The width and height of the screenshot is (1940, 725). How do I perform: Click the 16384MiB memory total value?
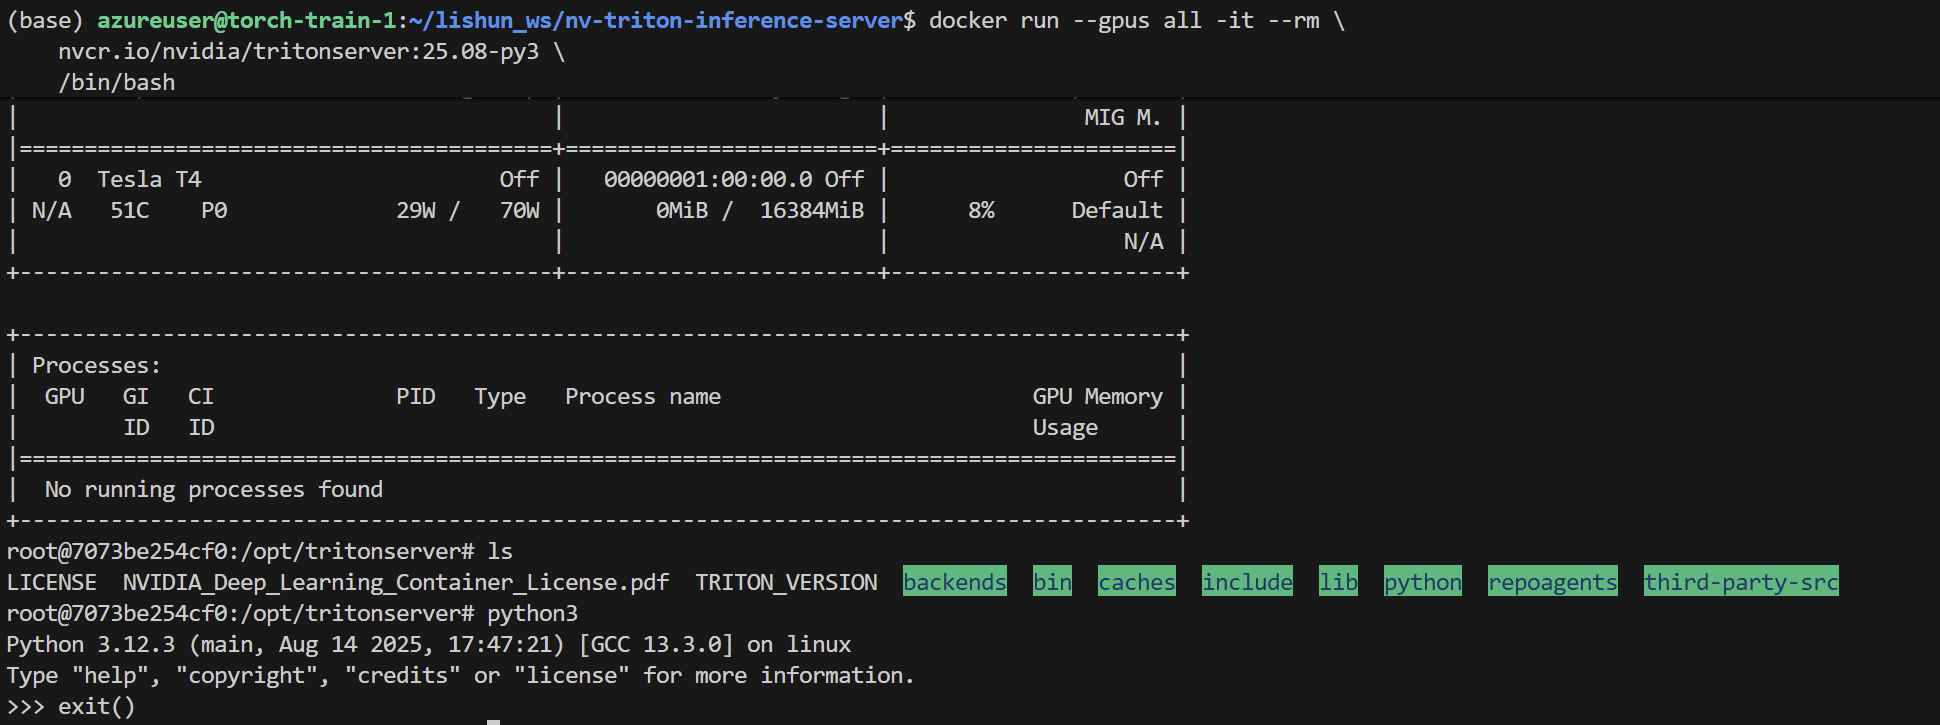tap(811, 210)
